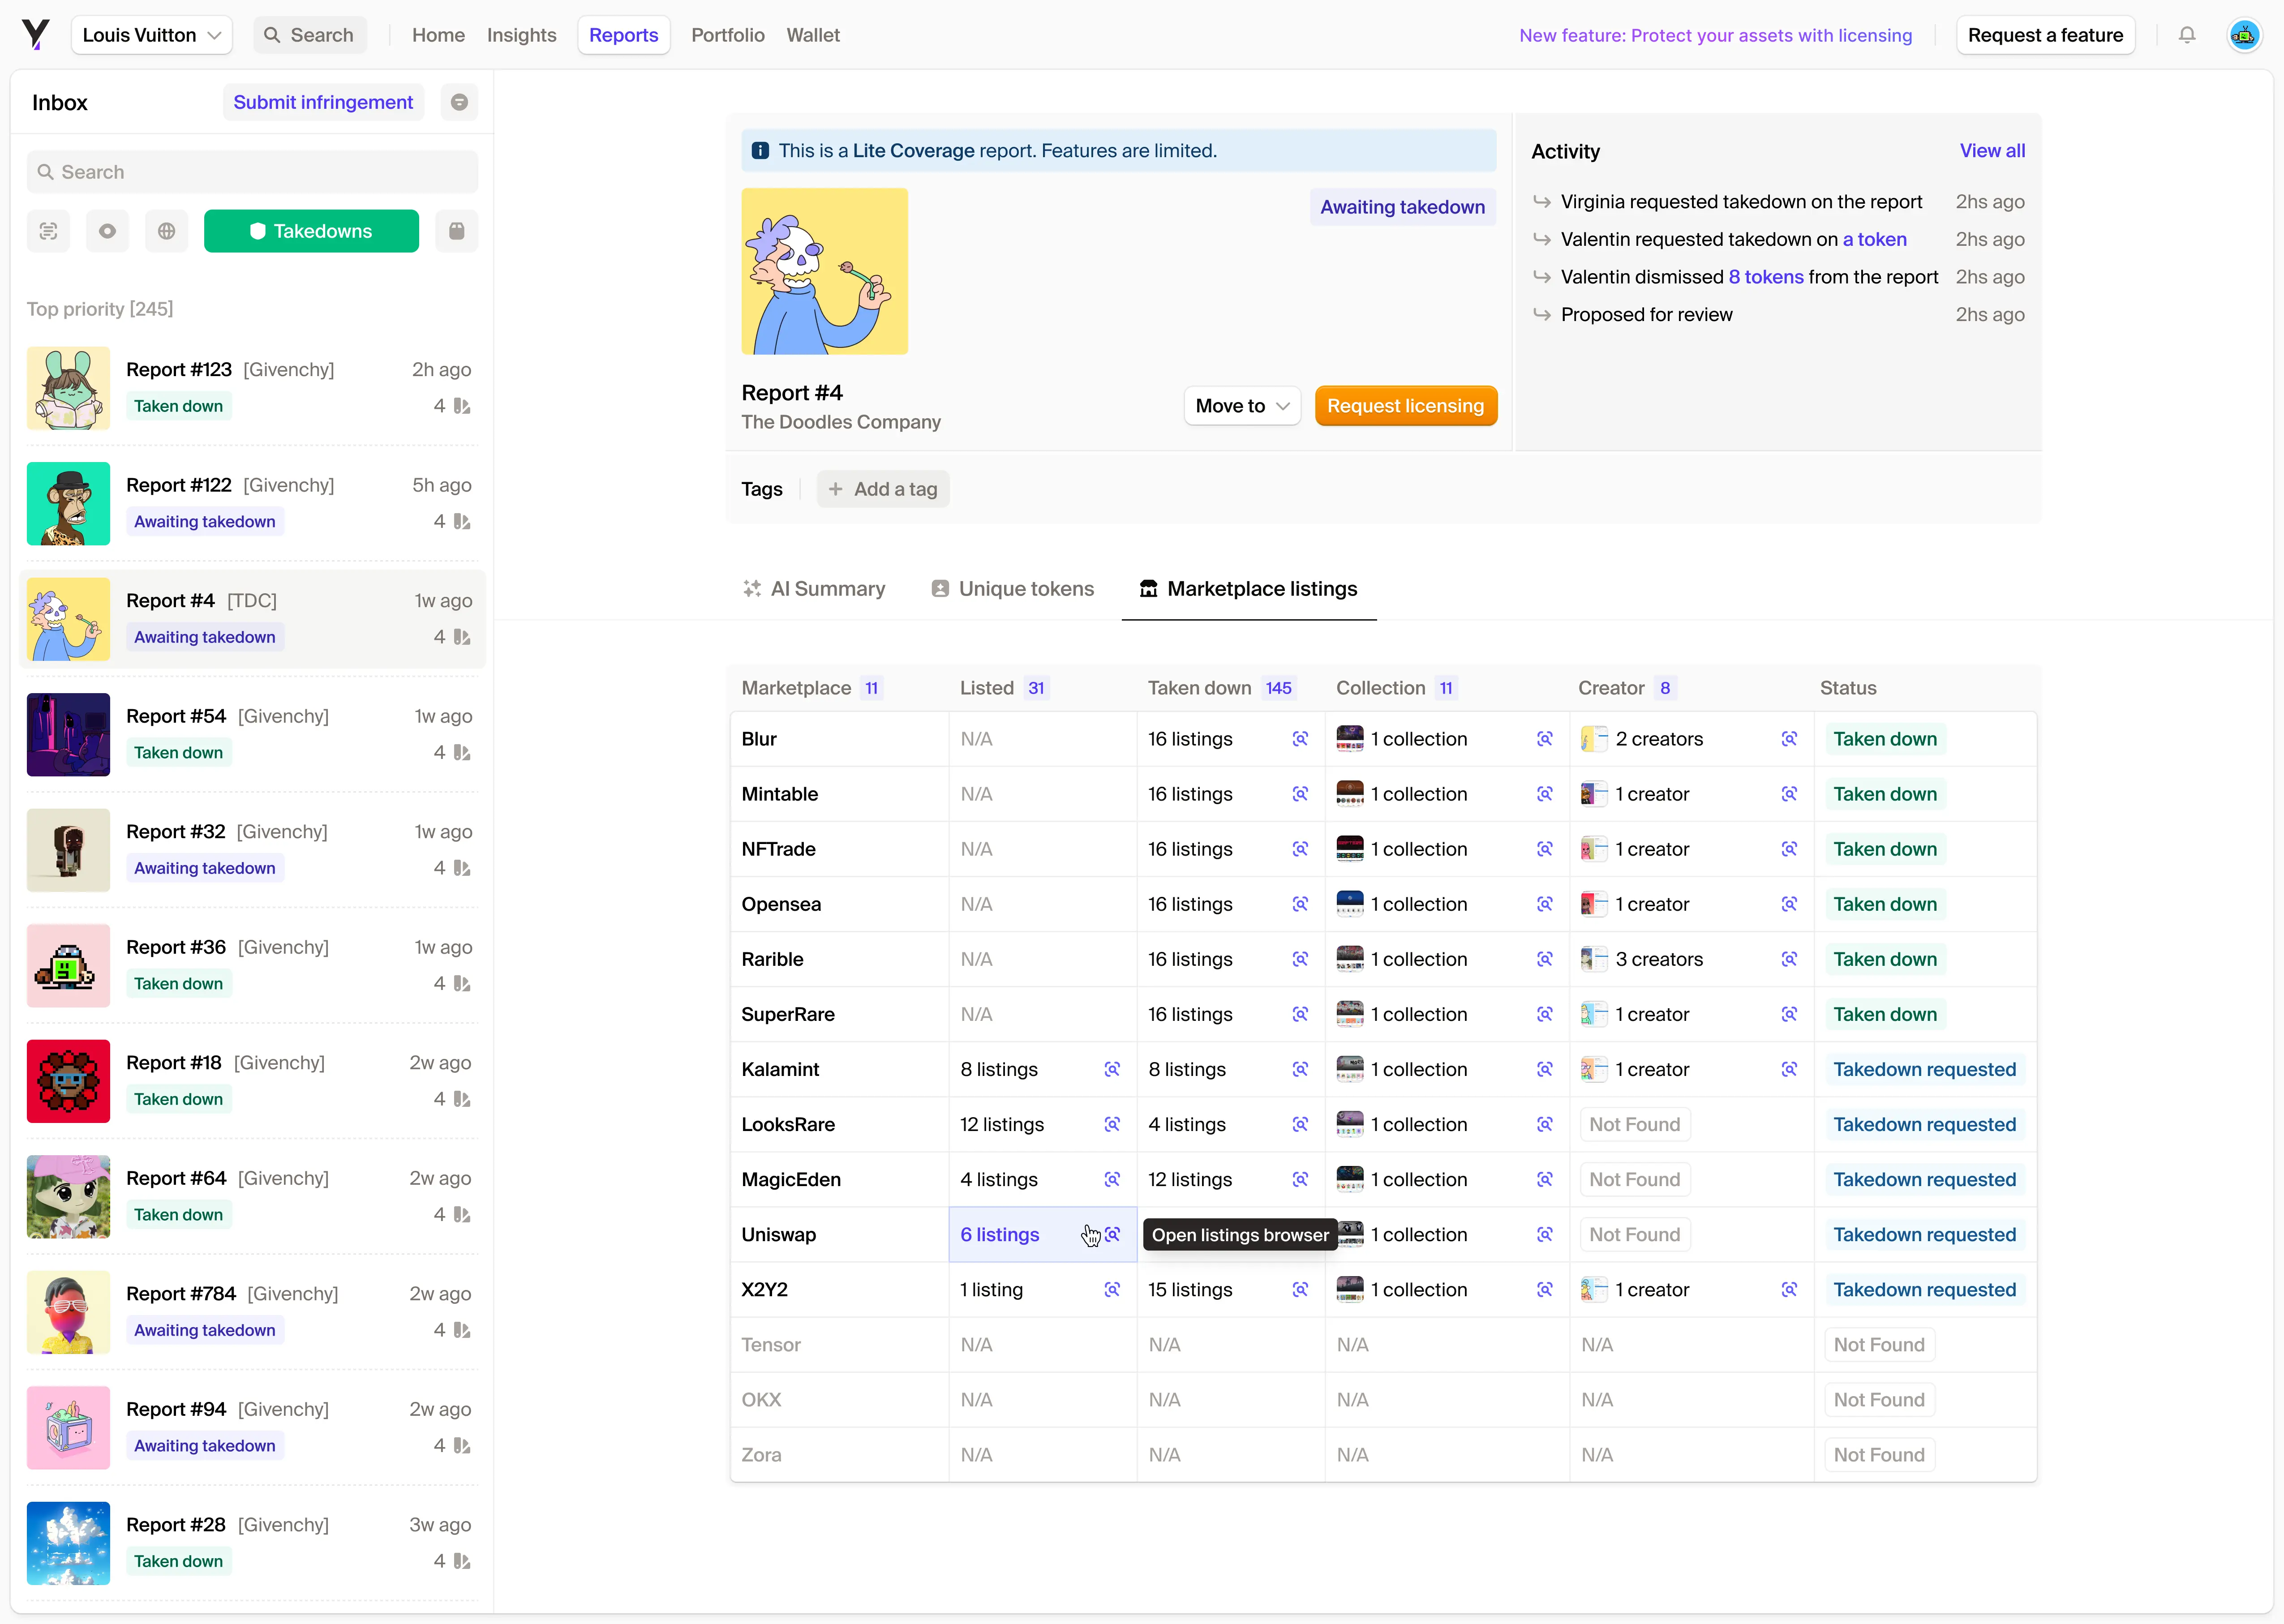Open Blur taken down listings browser icon
The width and height of the screenshot is (2284, 1624).
click(1300, 739)
